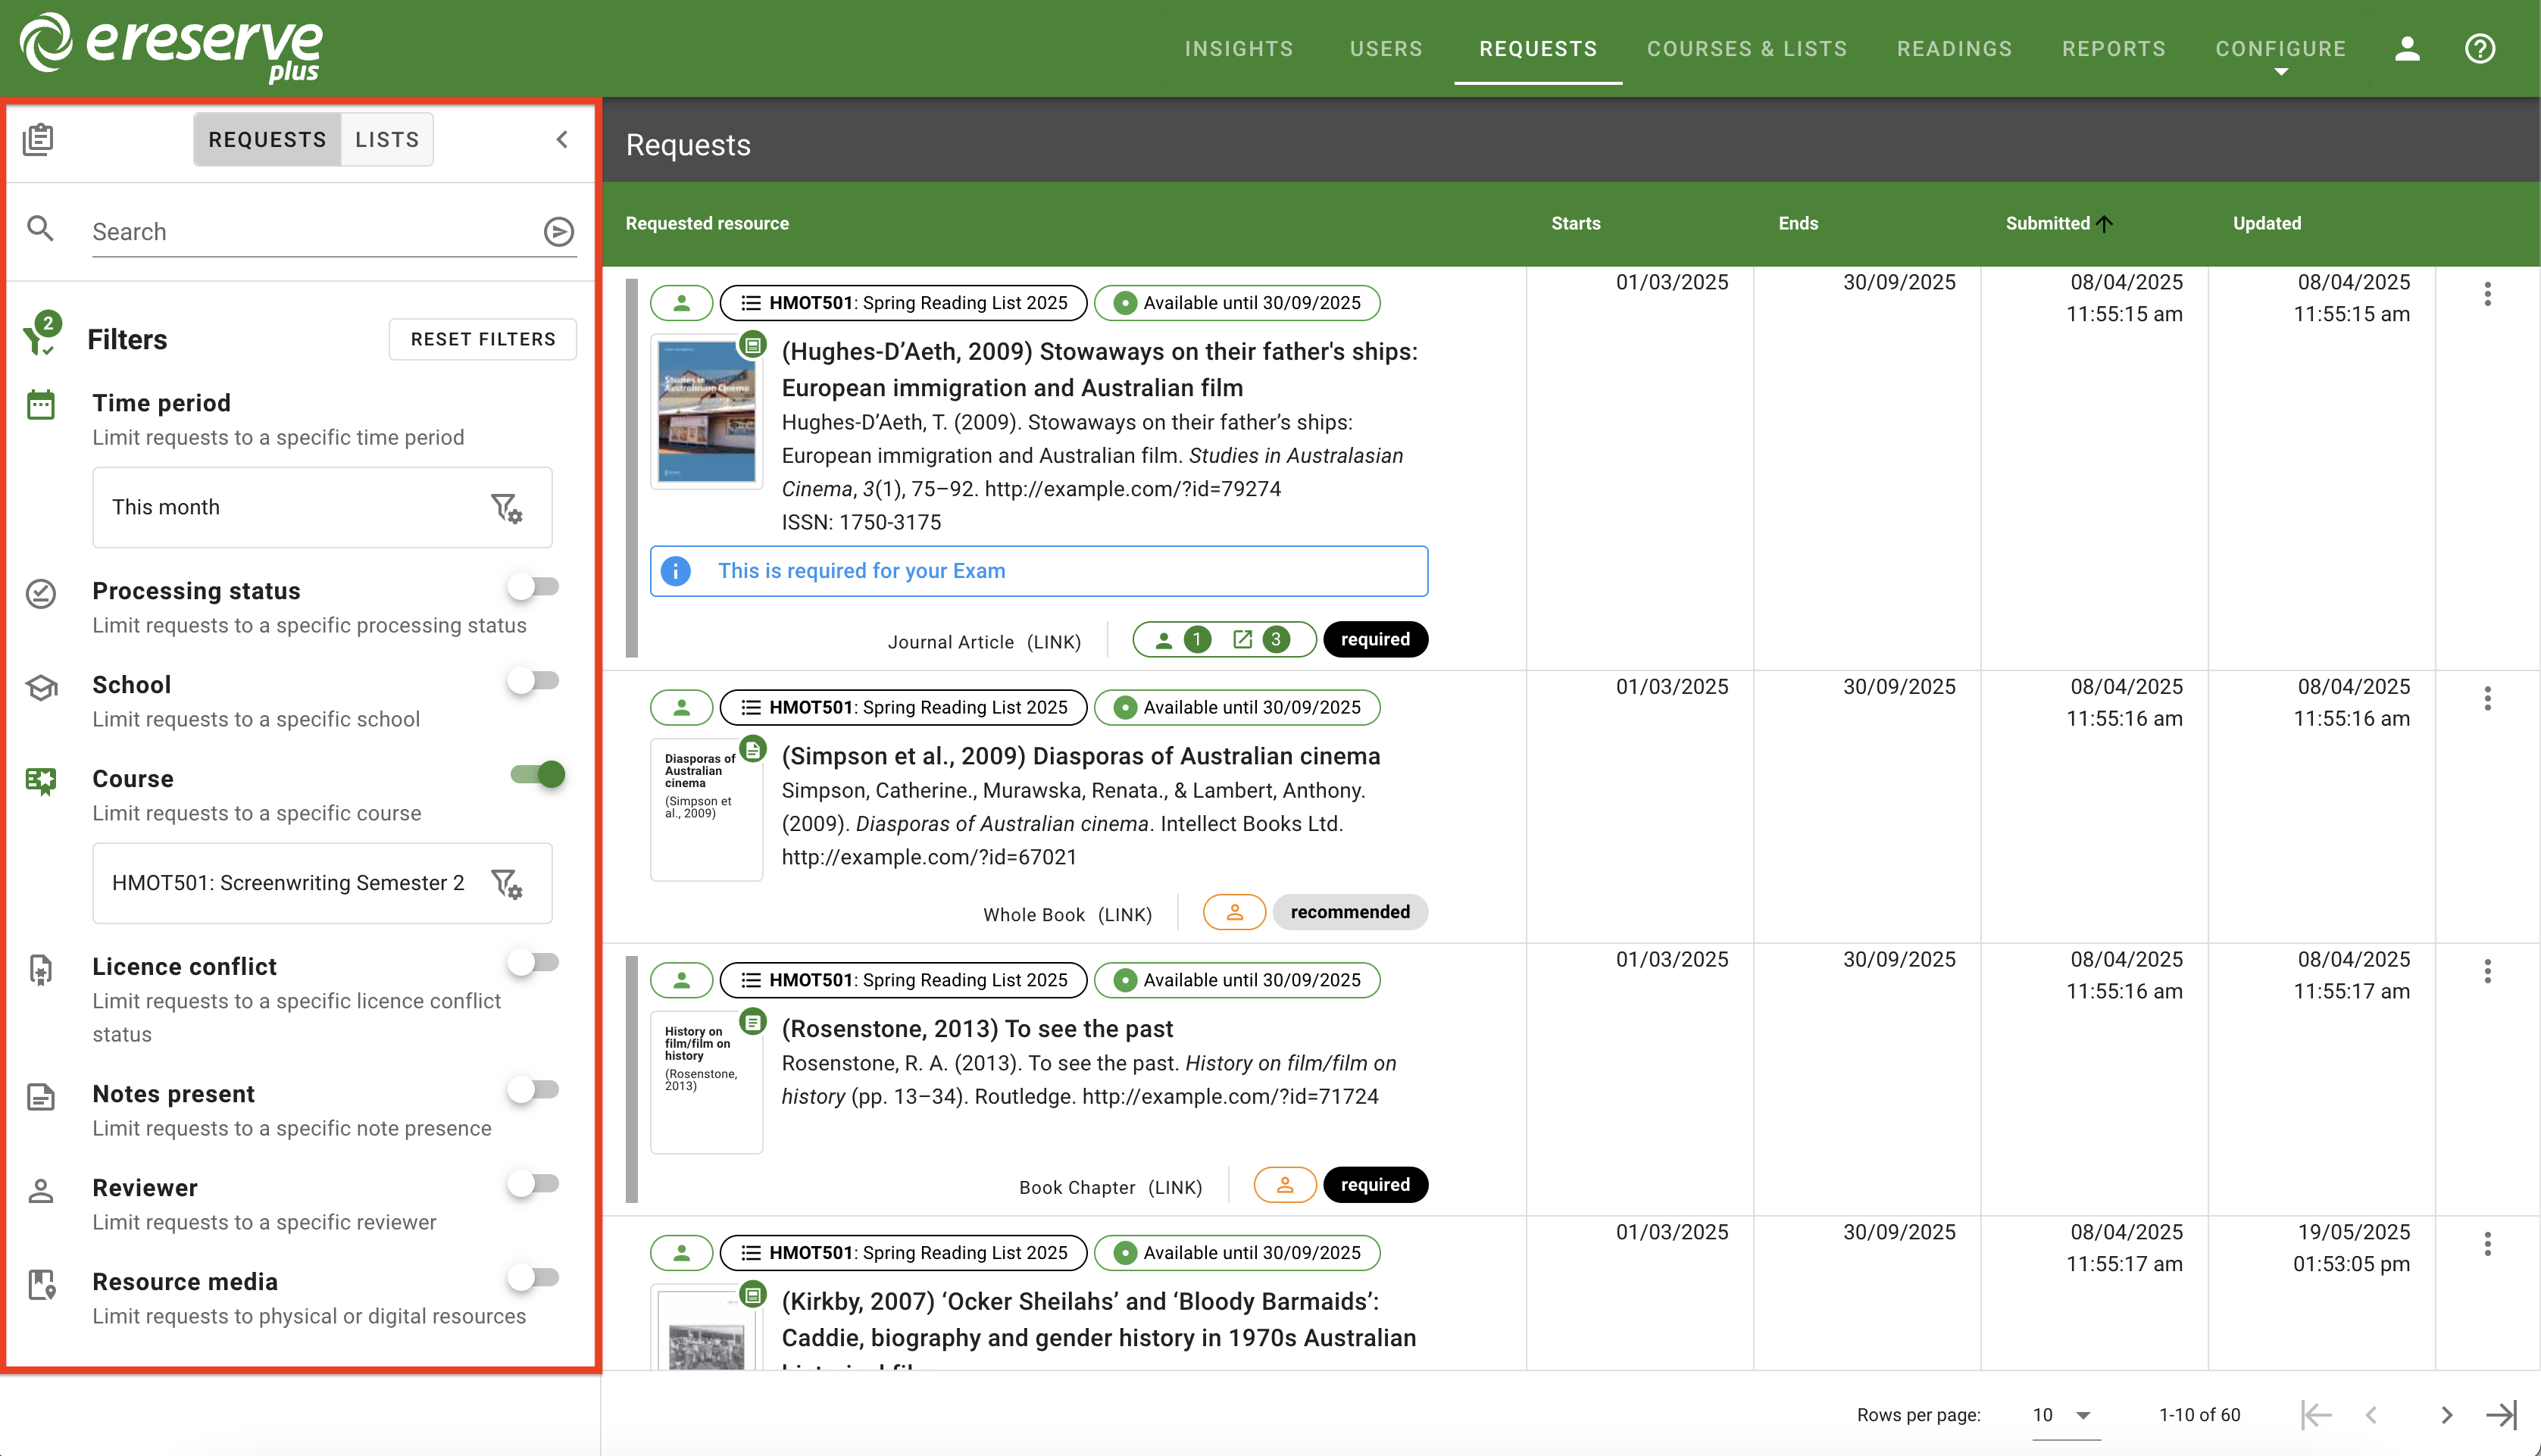Switch to the LISTS tab

click(x=387, y=139)
